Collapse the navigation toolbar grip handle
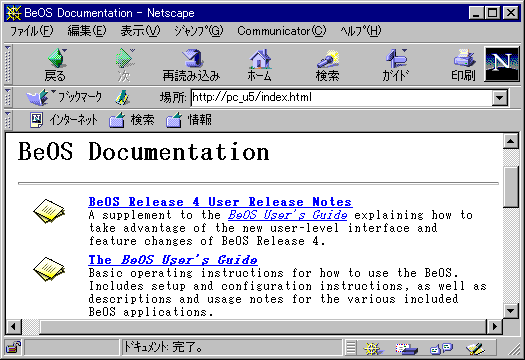 (8, 64)
